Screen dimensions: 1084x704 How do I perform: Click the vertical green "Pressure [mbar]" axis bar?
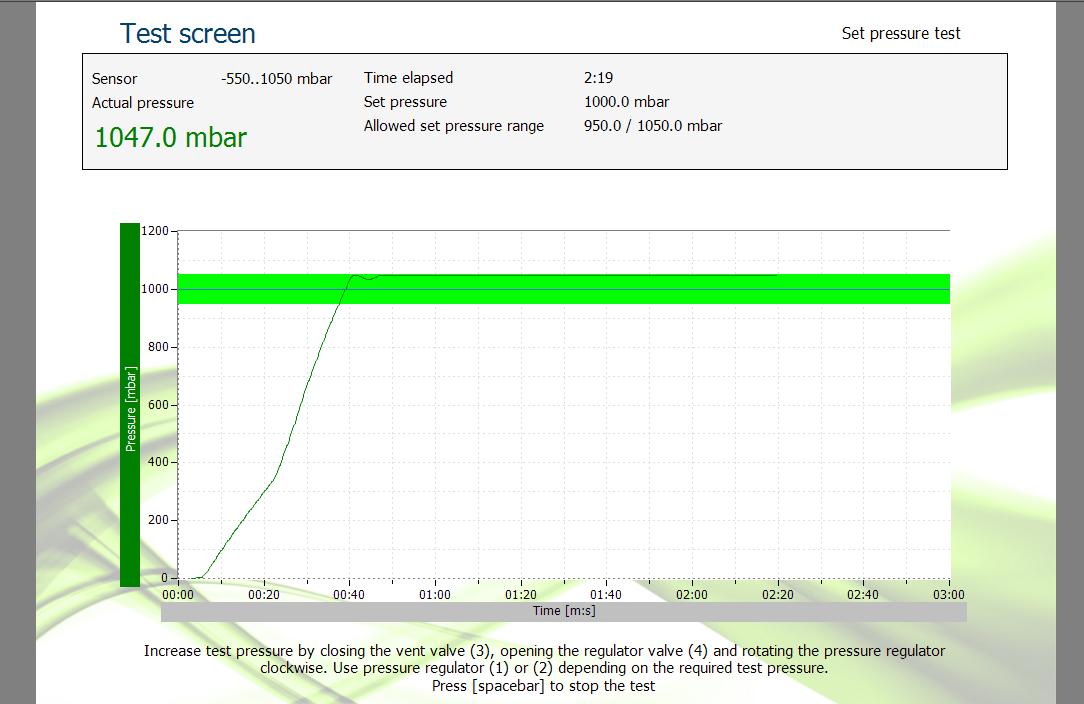130,405
